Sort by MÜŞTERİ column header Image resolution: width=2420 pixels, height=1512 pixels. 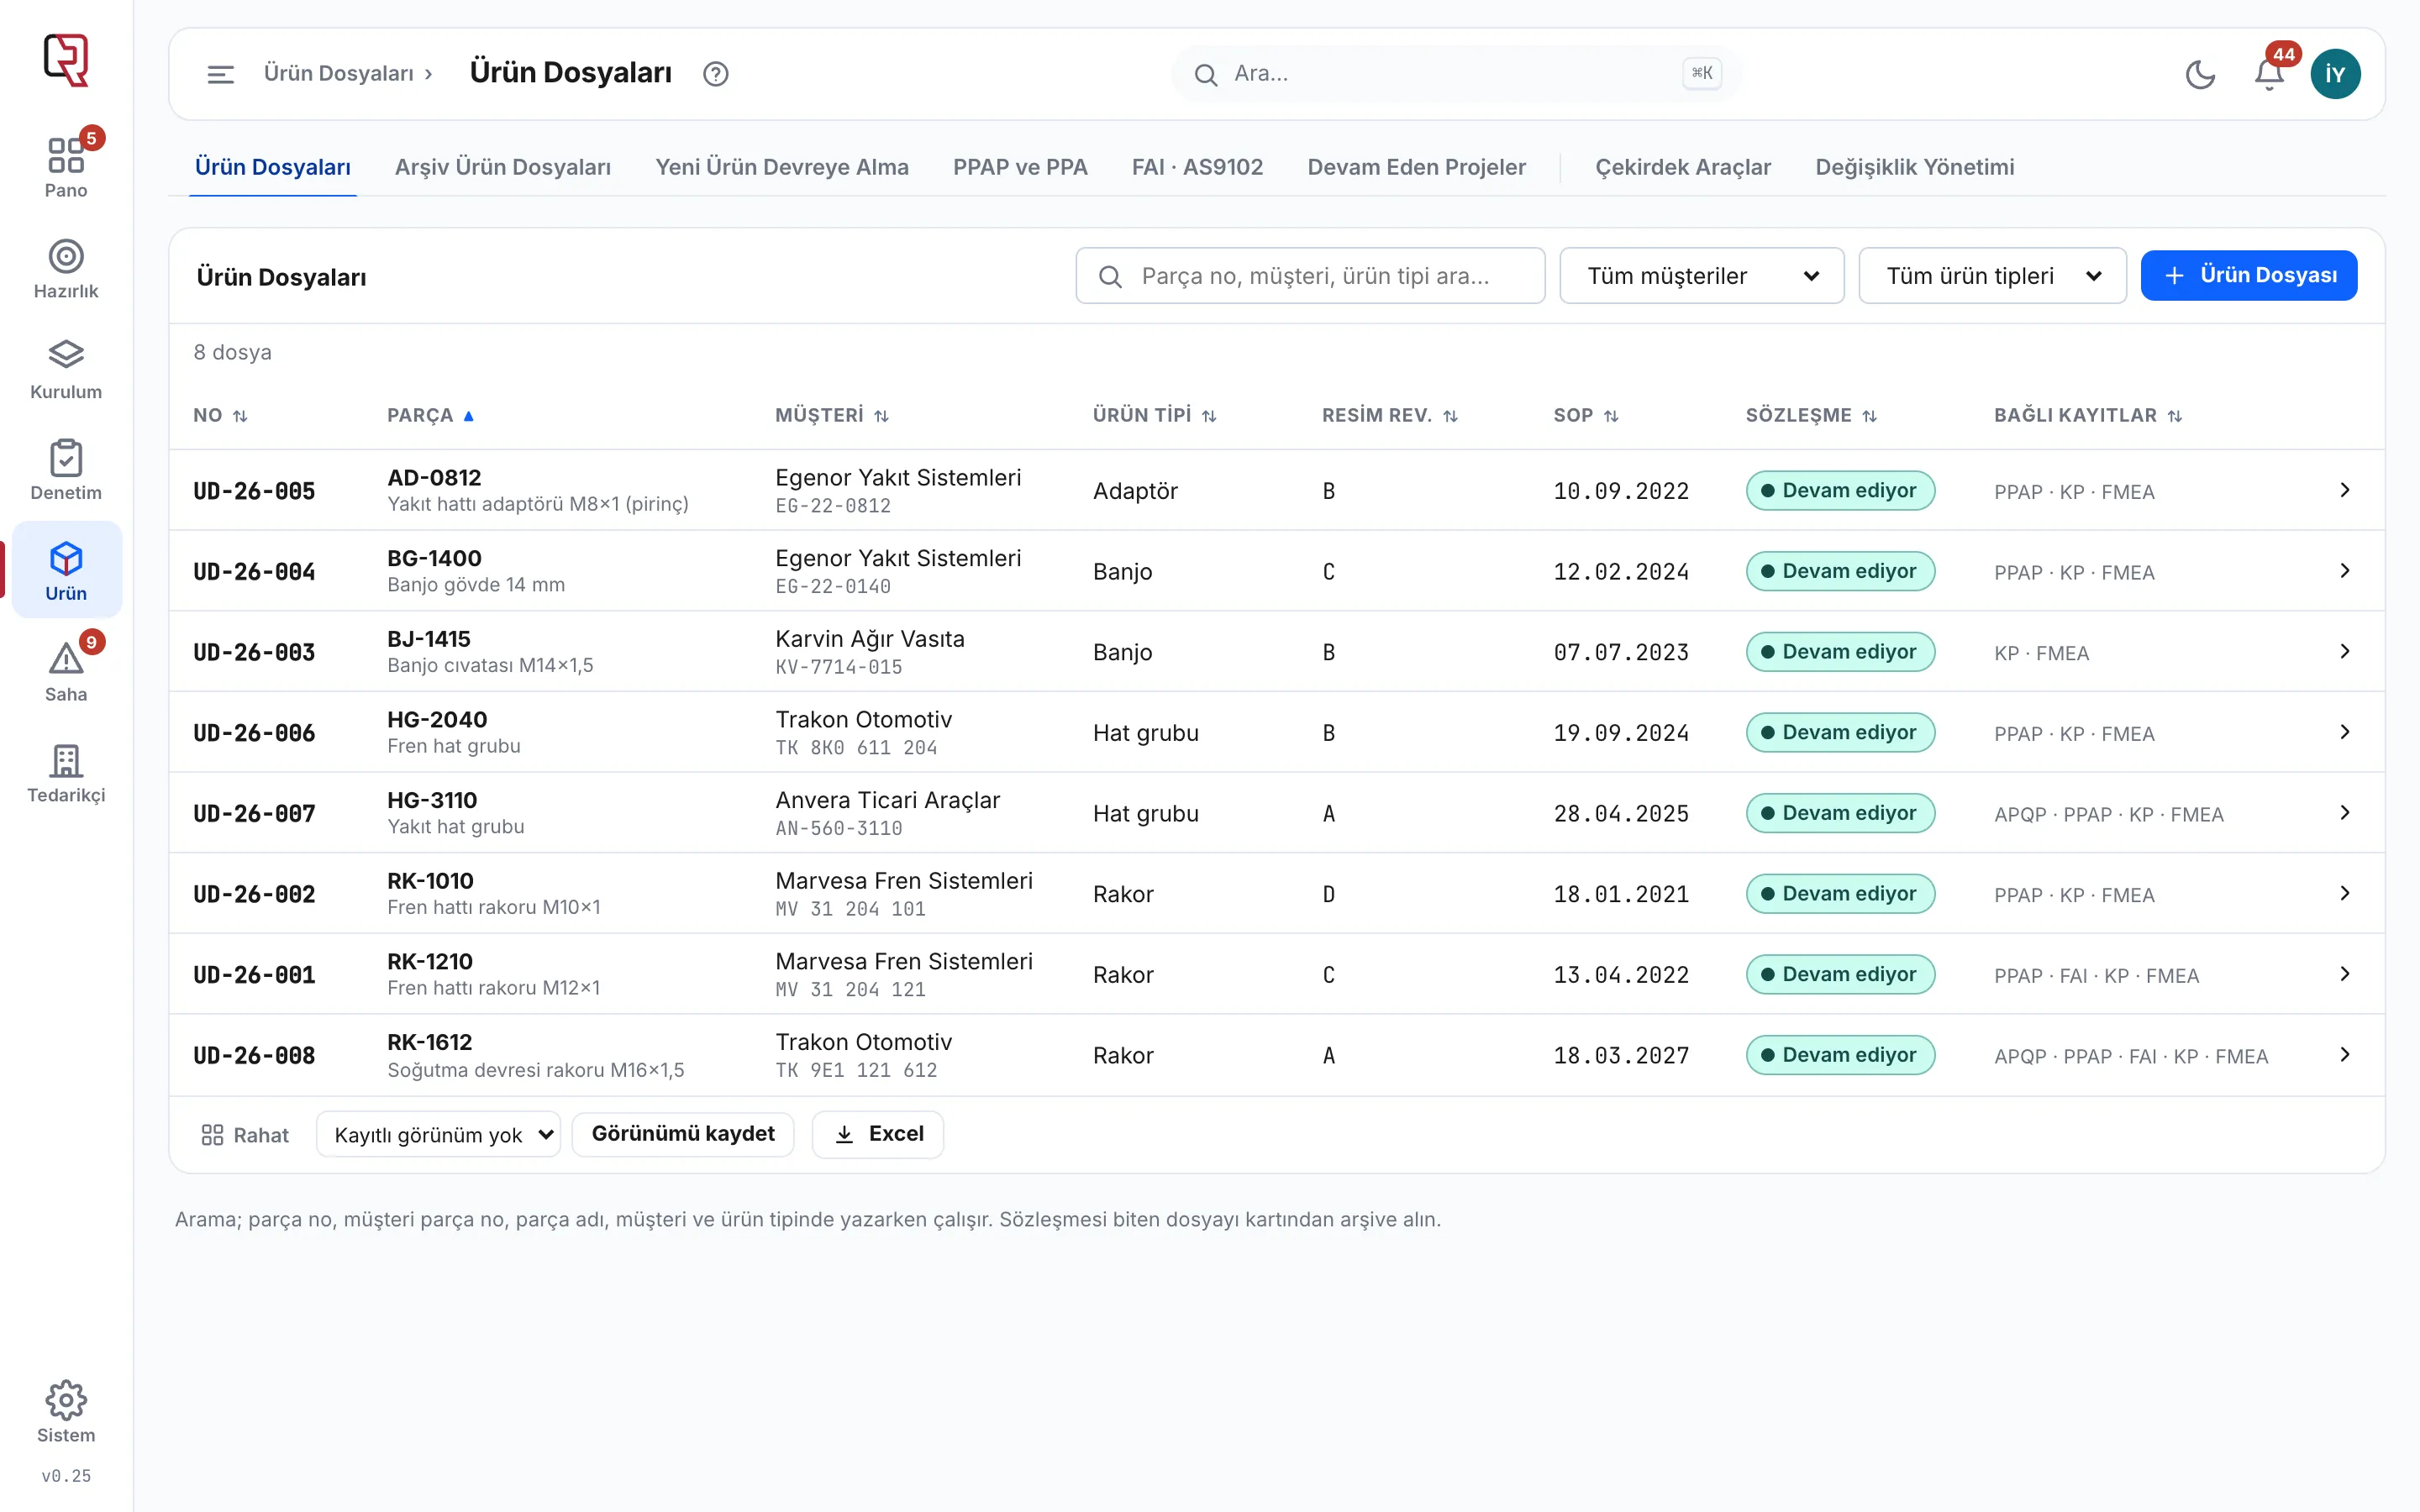click(832, 415)
